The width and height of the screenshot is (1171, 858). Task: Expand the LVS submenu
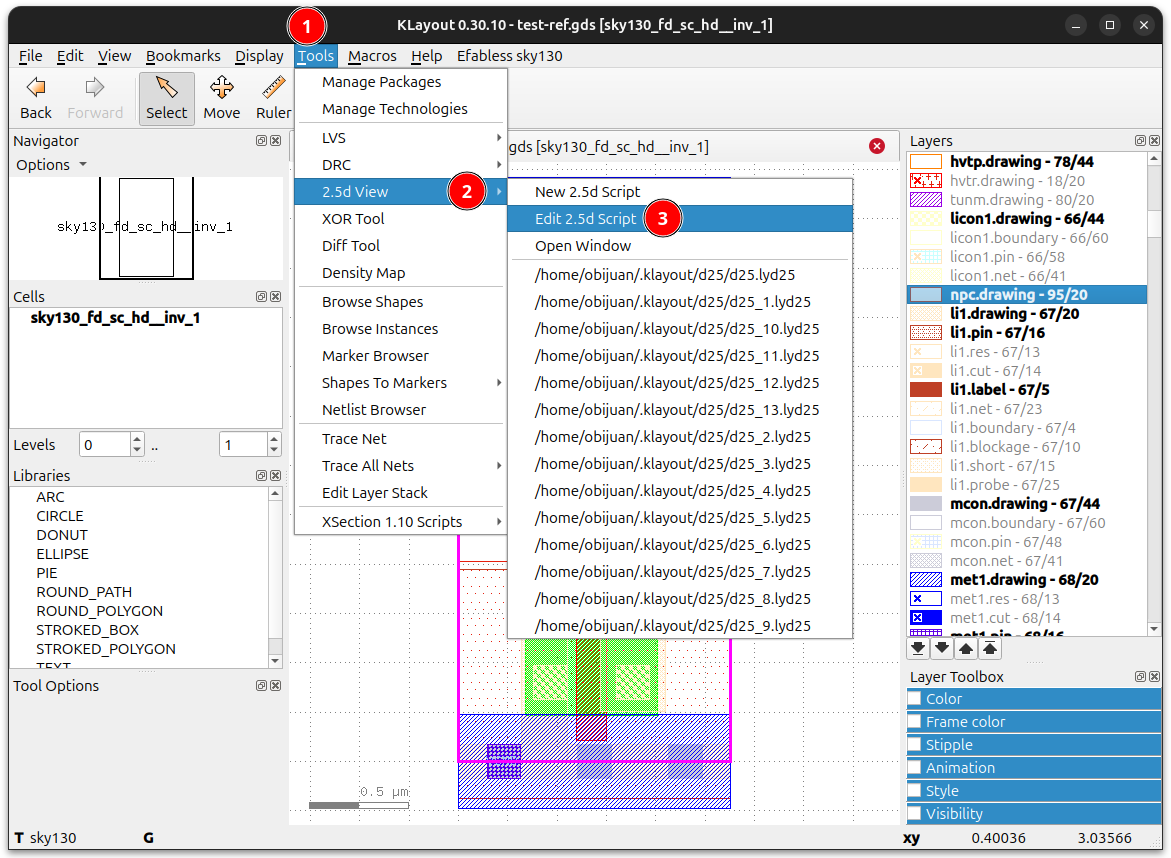point(401,138)
